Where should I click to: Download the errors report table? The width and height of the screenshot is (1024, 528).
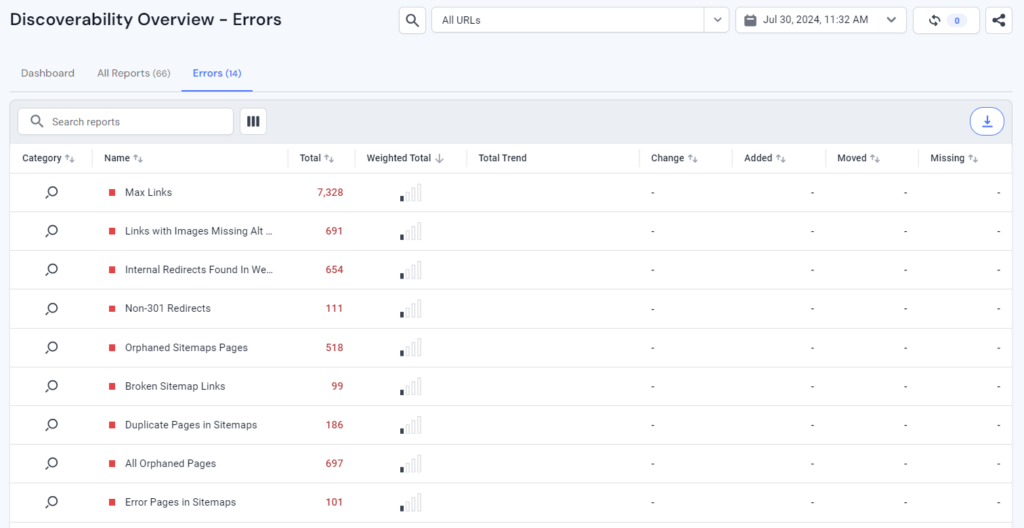(987, 121)
